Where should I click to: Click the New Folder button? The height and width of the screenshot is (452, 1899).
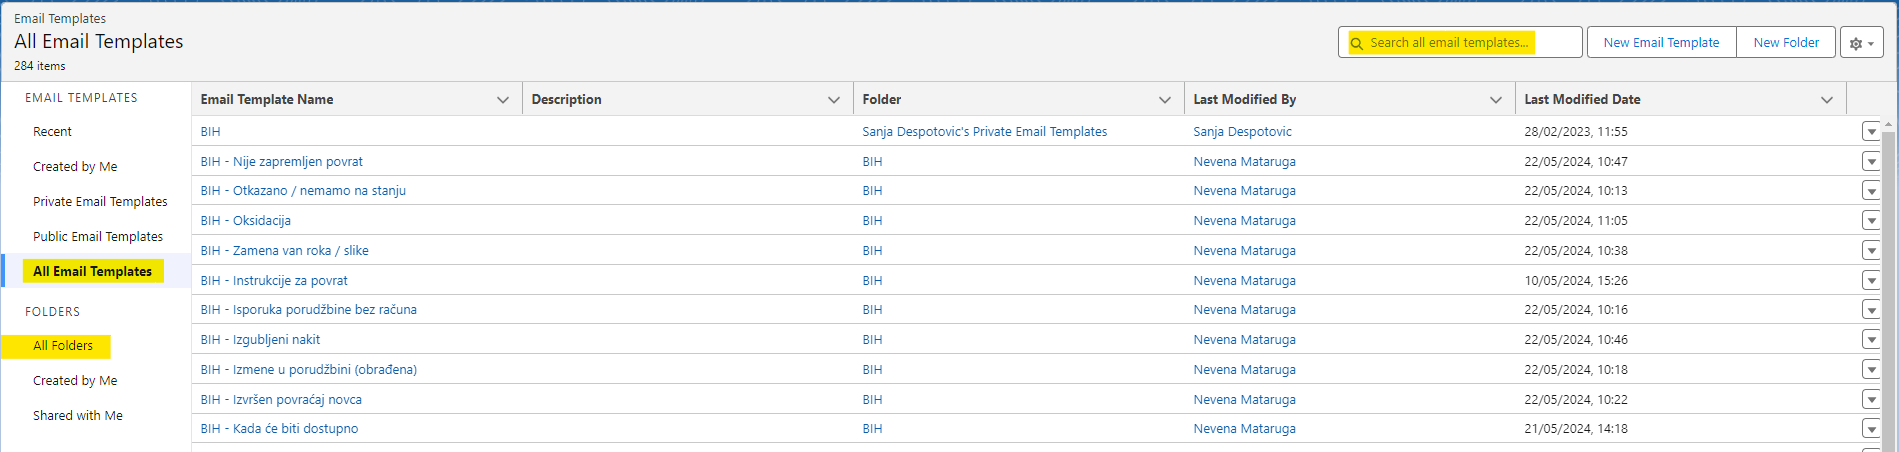click(x=1786, y=43)
